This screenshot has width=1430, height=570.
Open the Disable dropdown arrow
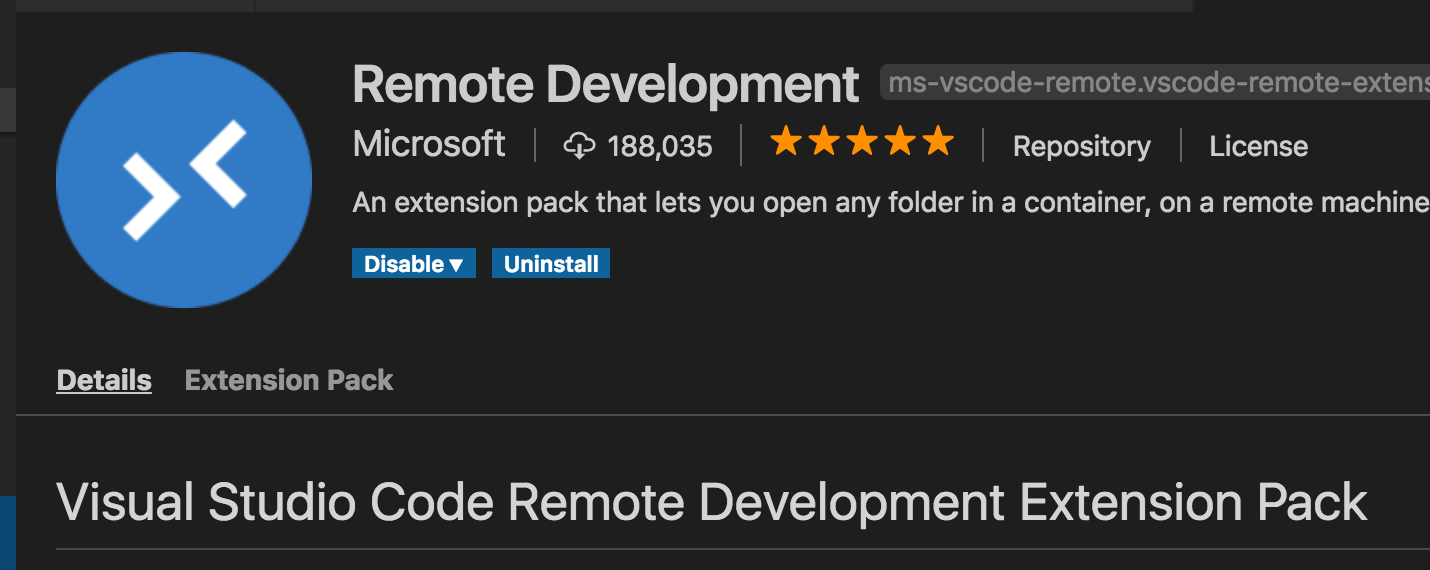[456, 265]
